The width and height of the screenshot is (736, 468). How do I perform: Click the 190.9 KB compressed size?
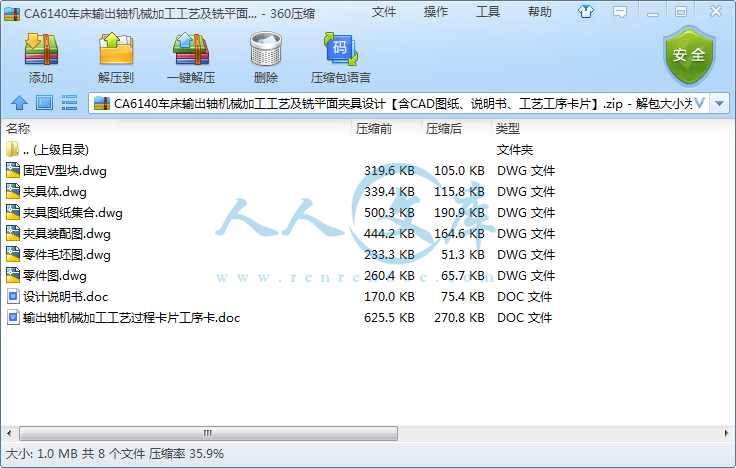pos(459,213)
